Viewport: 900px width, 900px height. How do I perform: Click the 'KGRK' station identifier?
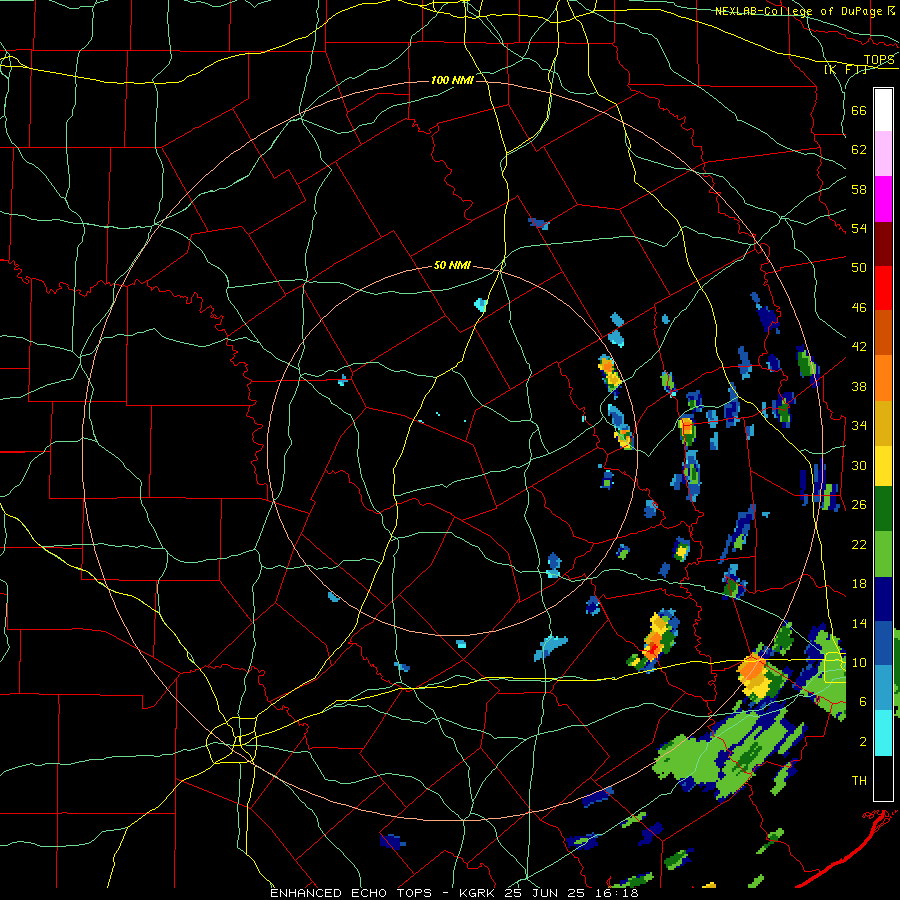tap(479, 893)
